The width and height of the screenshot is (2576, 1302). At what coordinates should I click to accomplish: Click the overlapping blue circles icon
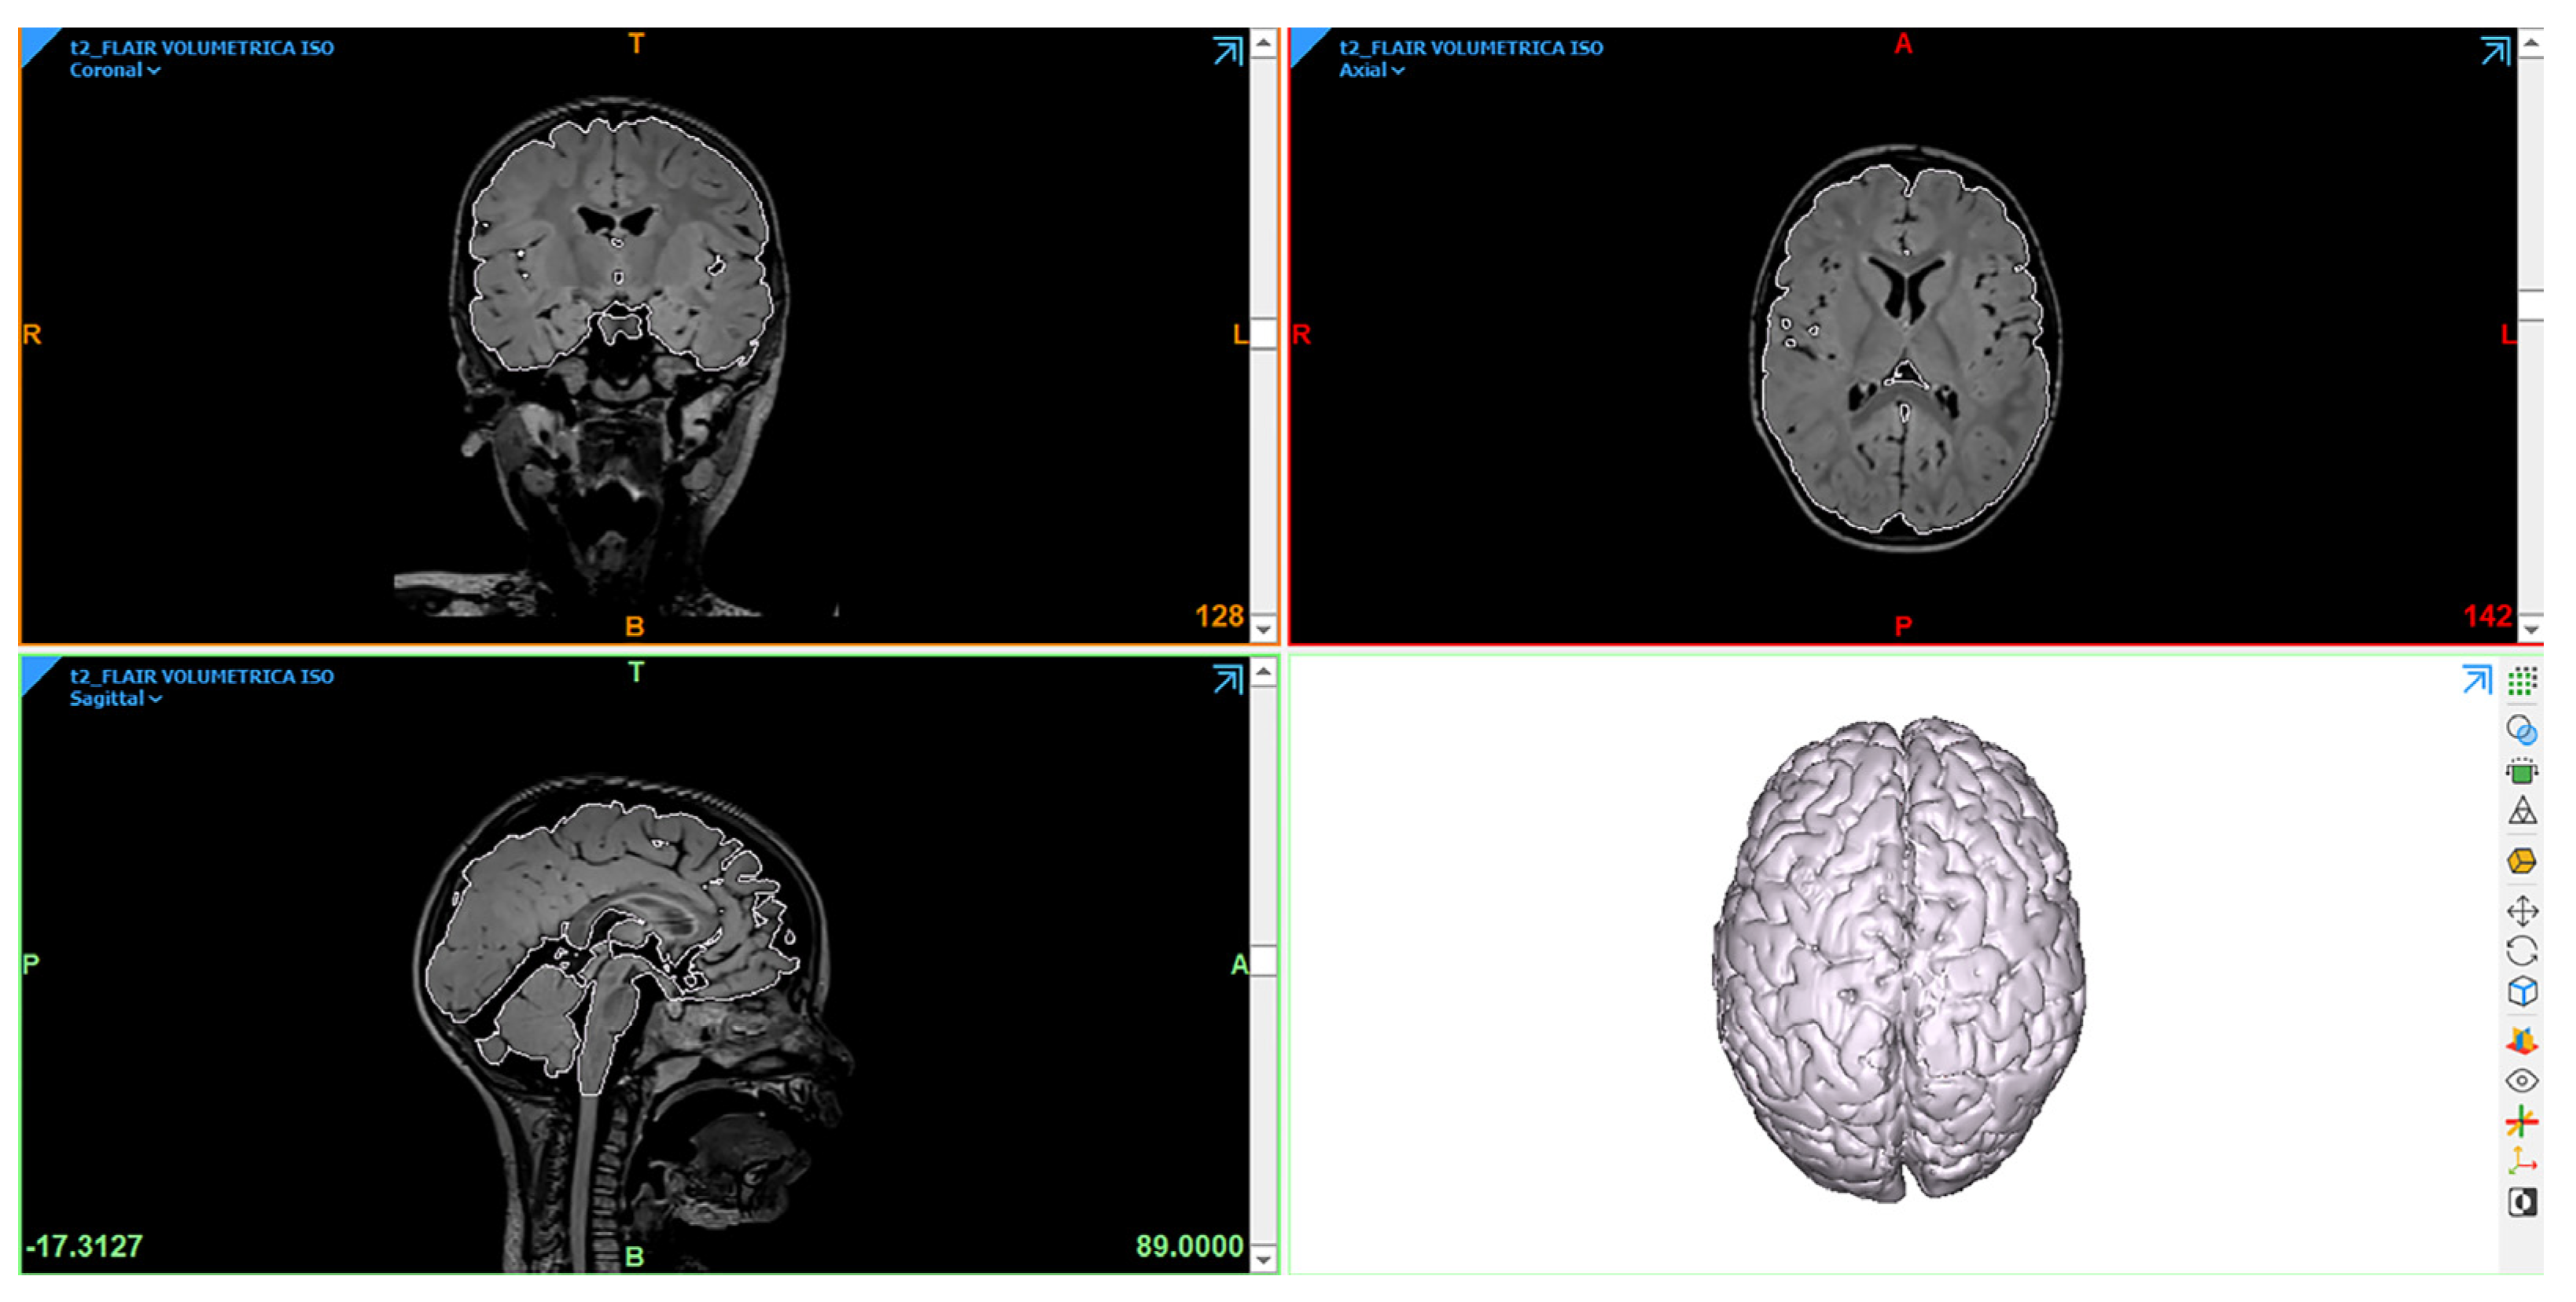coord(2521,730)
